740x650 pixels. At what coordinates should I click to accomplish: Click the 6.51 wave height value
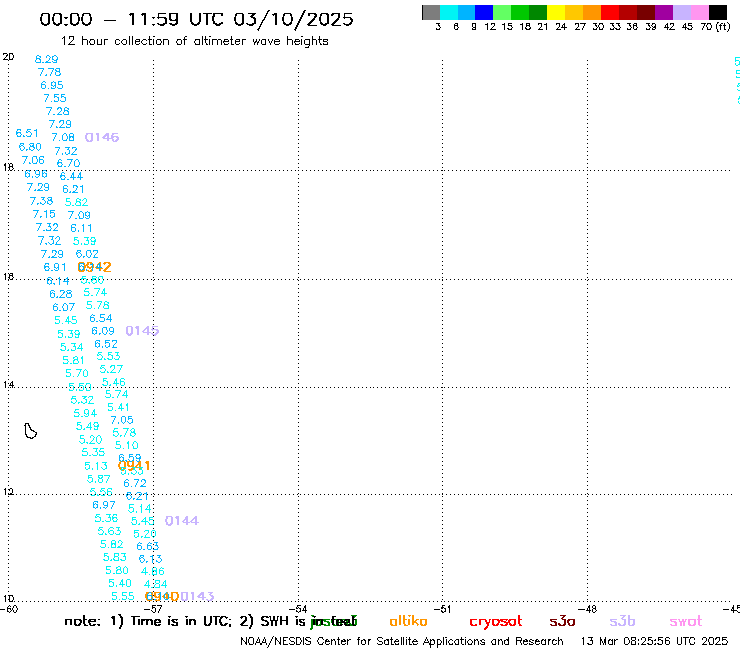coord(27,134)
